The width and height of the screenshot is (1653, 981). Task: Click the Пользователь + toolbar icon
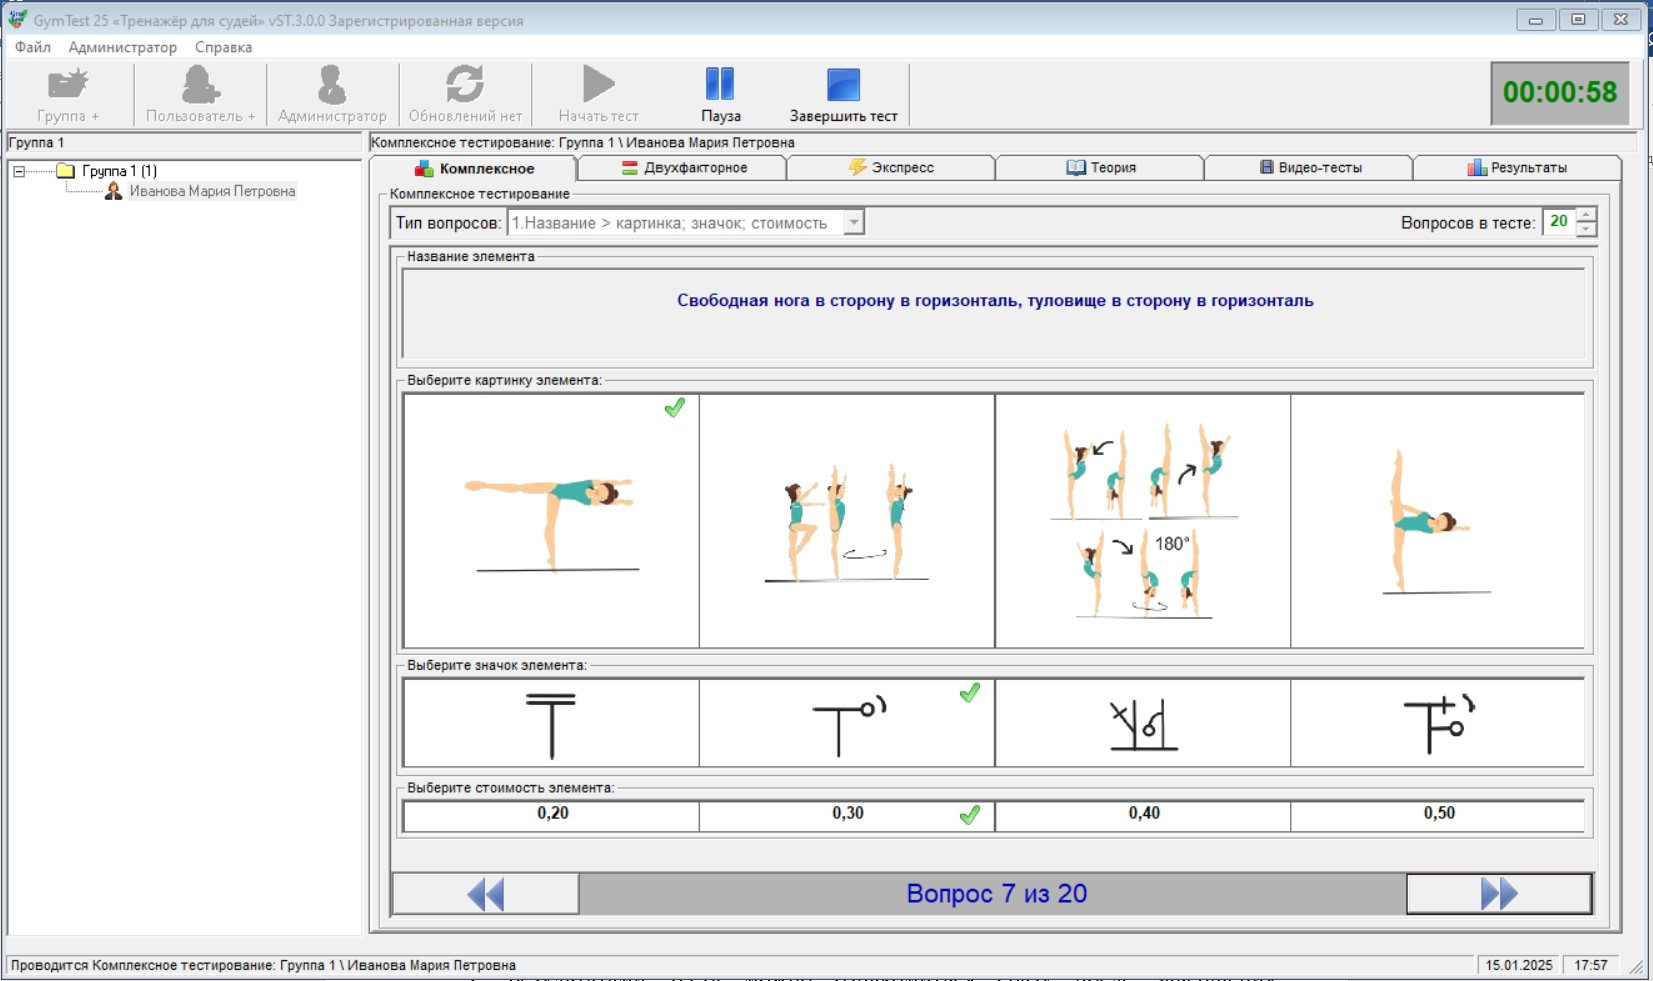pos(200,86)
